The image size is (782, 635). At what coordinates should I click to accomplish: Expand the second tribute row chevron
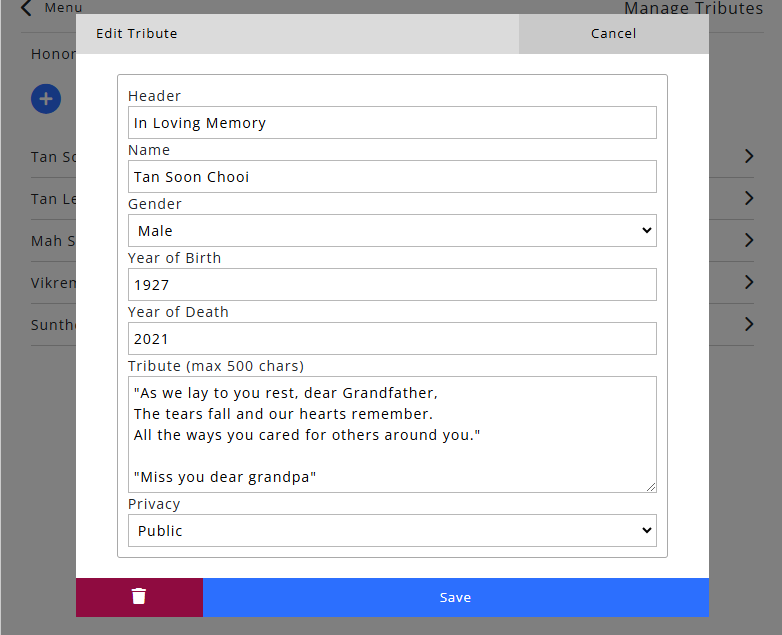tap(749, 198)
